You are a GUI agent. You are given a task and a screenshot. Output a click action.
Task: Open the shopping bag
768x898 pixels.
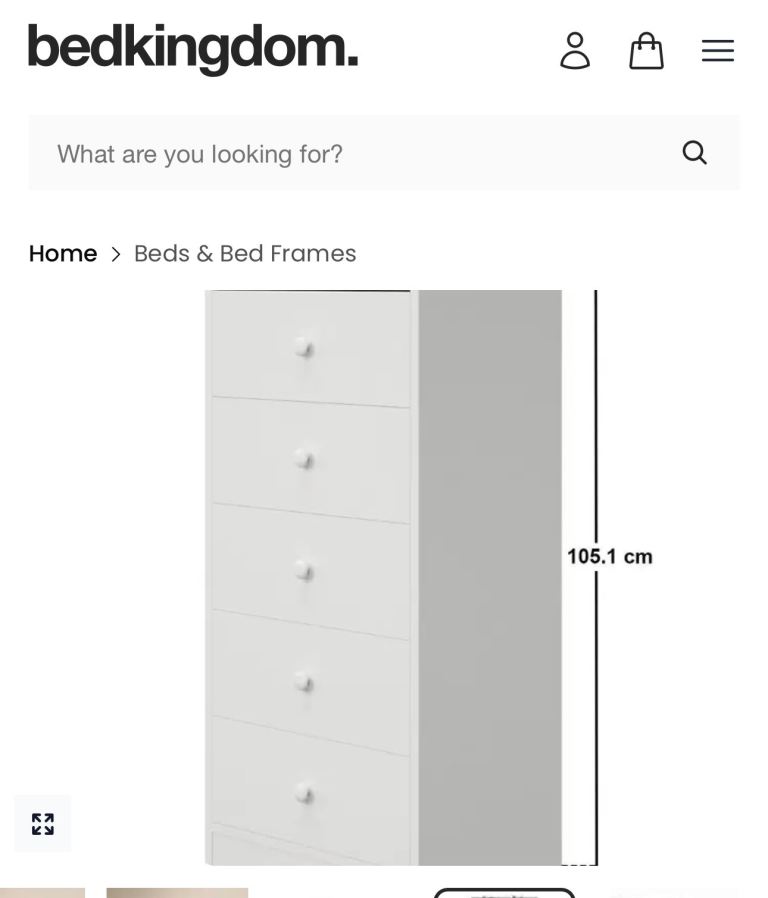pos(646,50)
